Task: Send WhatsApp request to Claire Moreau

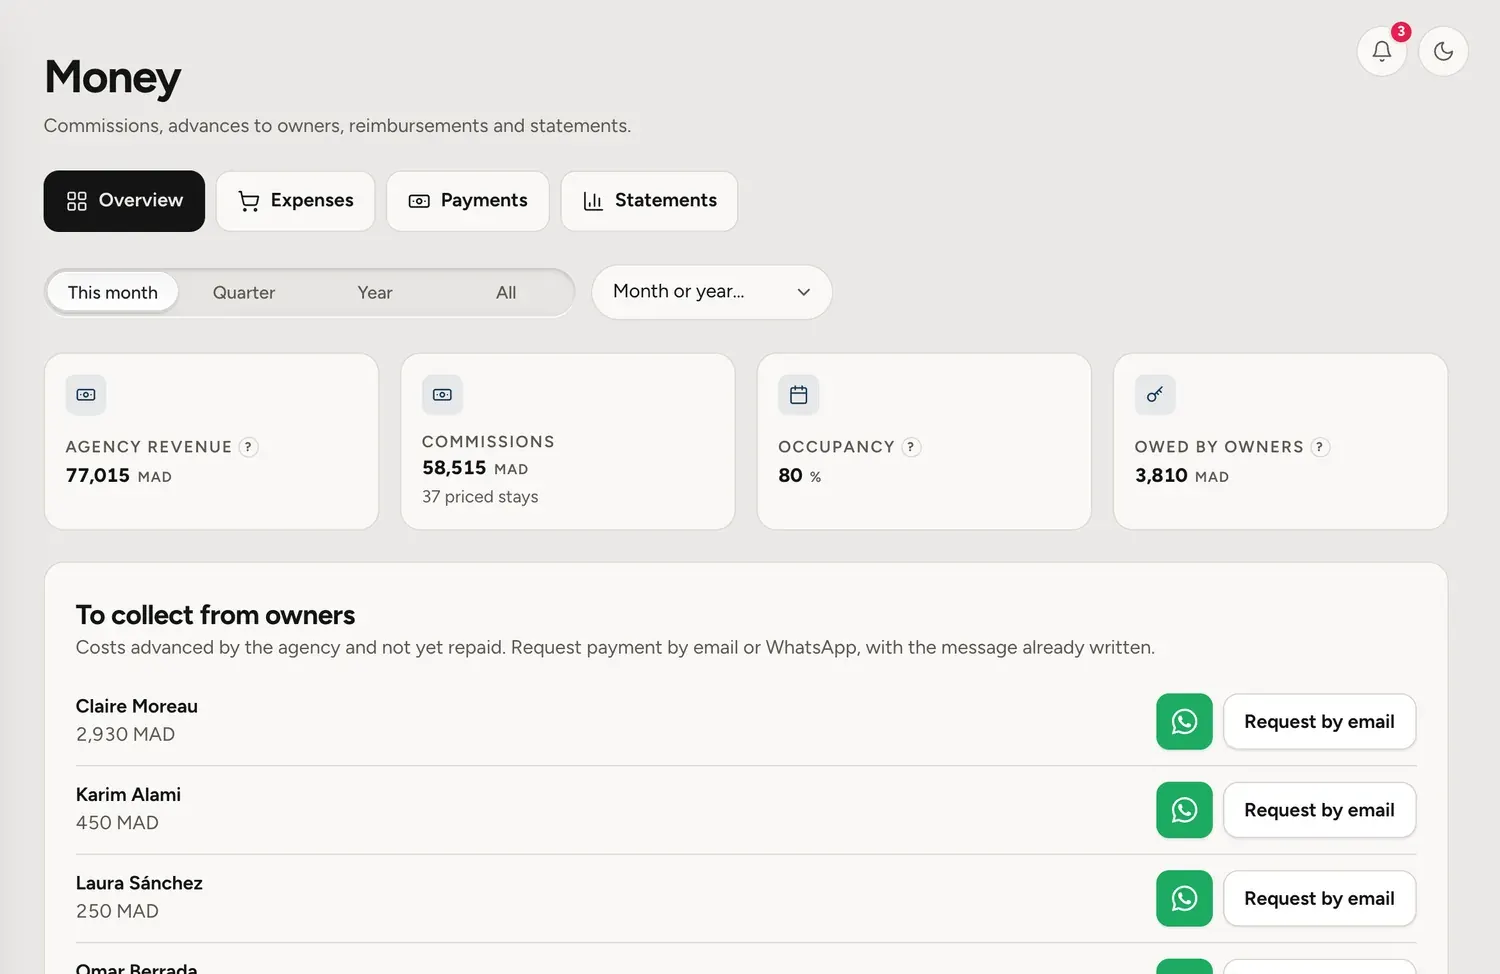Action: (x=1184, y=722)
